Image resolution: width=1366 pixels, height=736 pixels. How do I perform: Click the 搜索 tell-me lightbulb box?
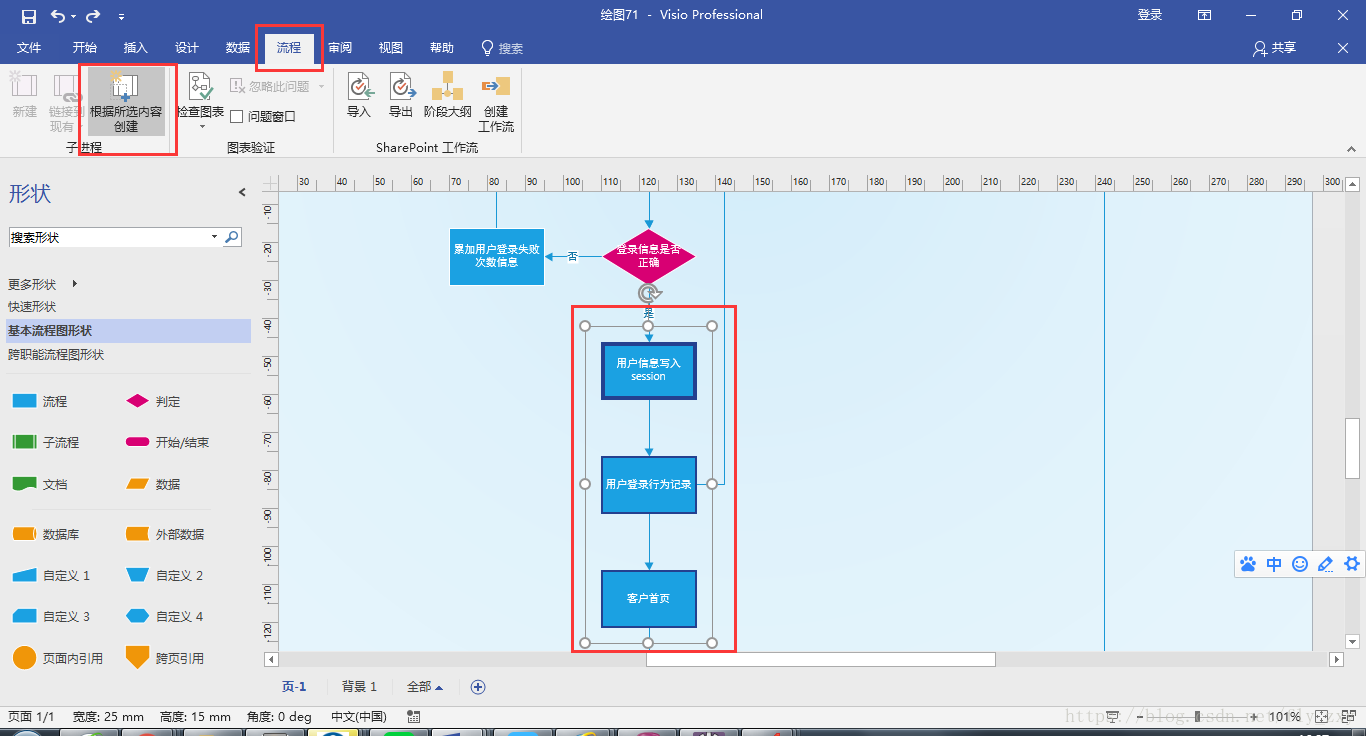click(502, 48)
